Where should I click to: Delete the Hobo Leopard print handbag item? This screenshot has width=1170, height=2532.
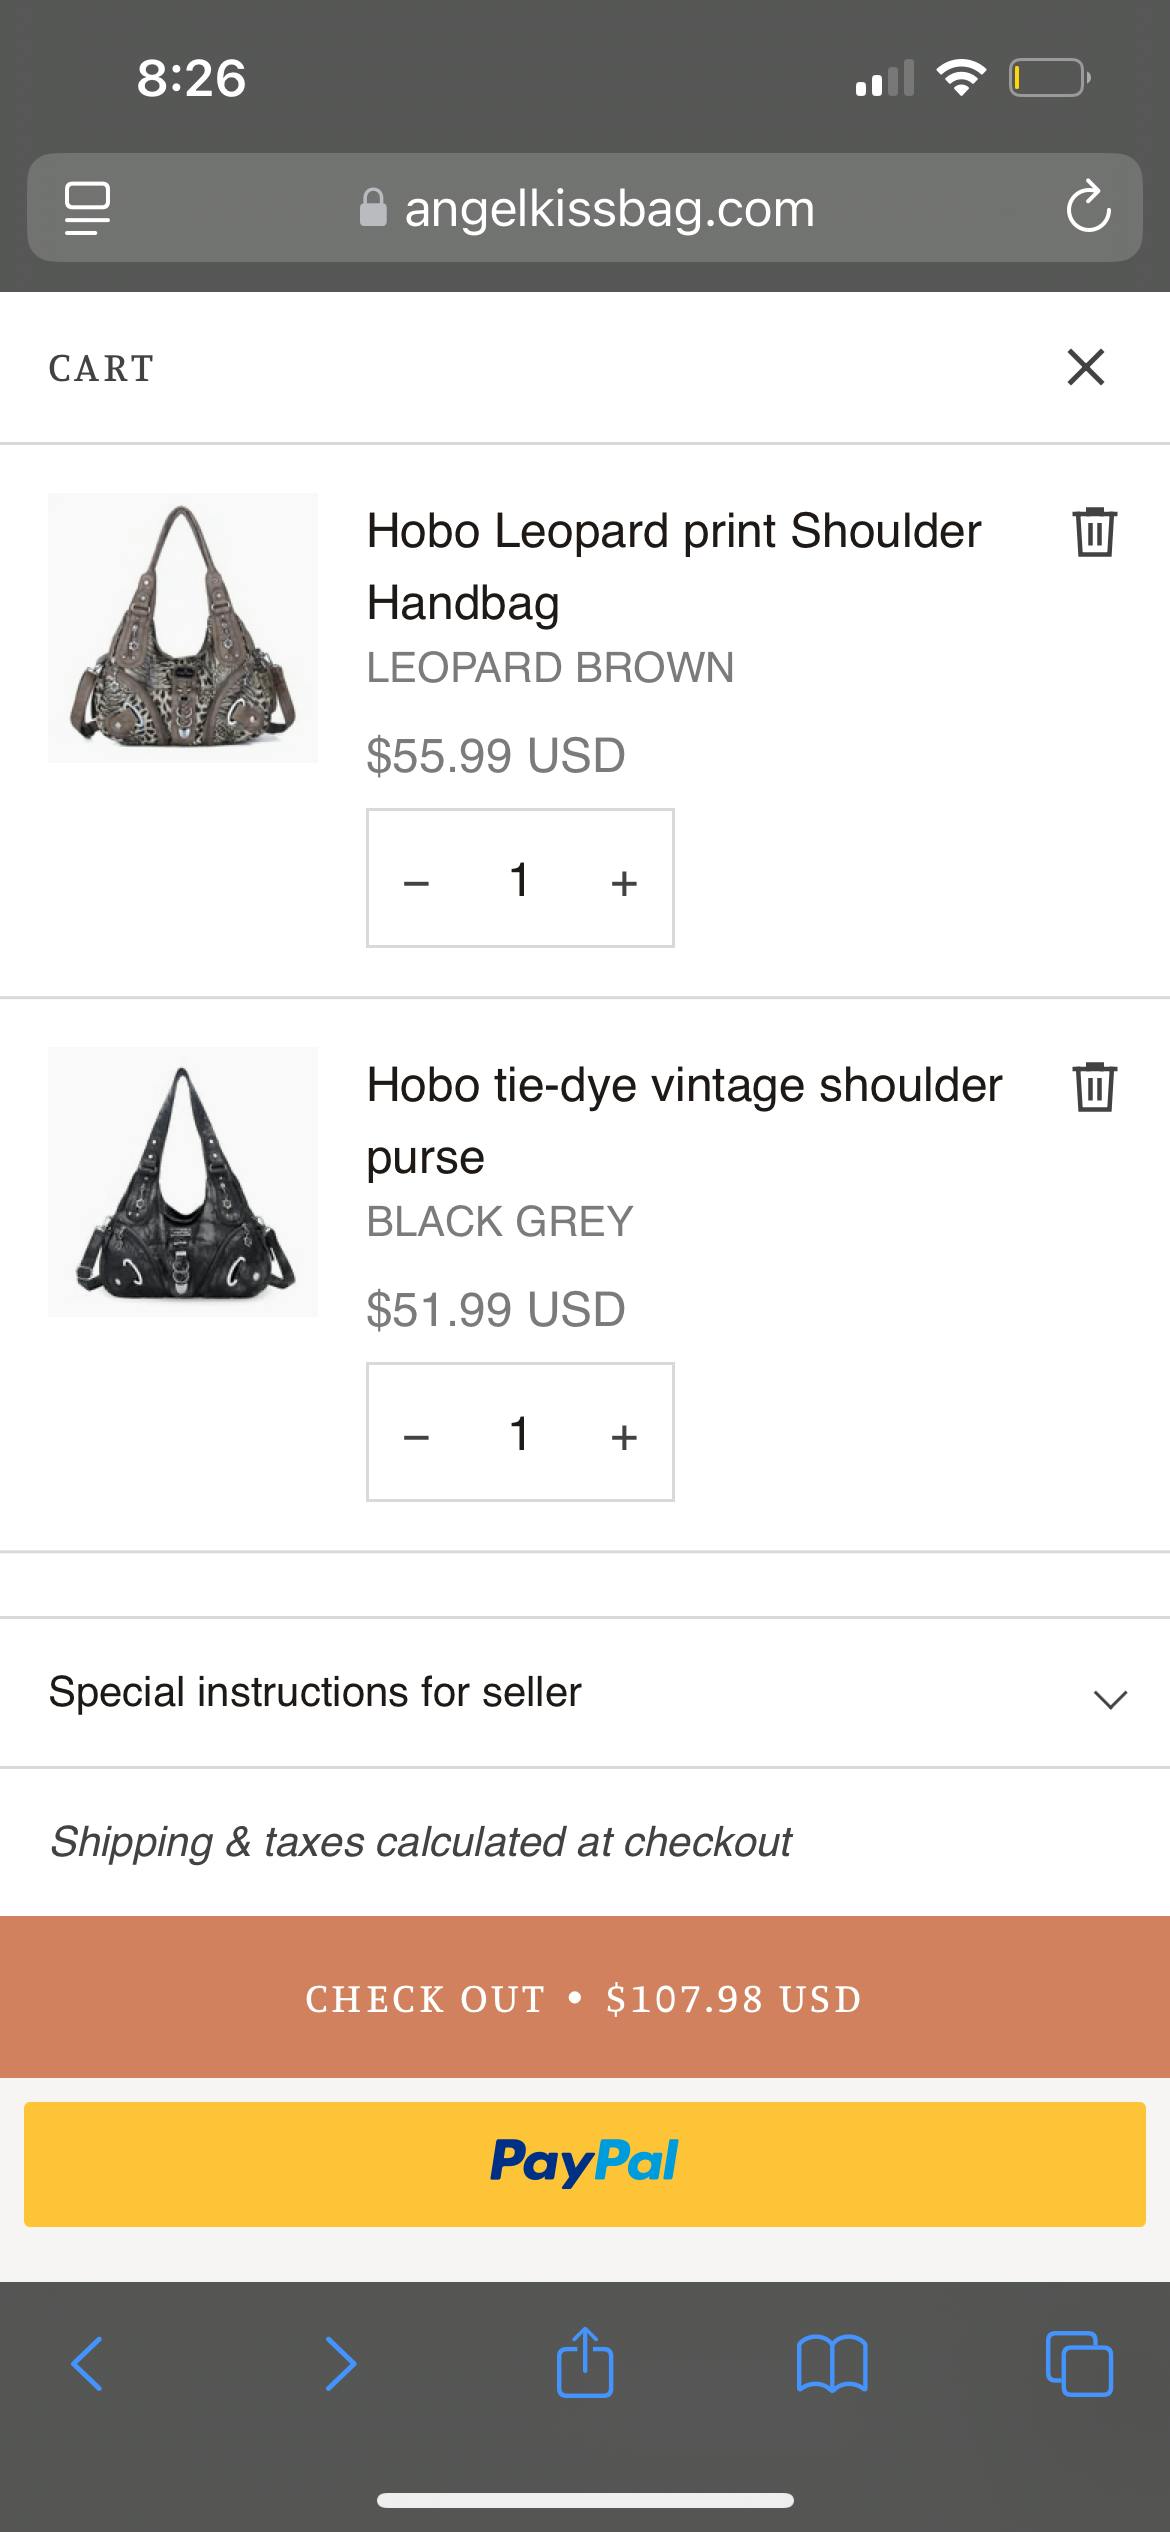pyautogui.click(x=1094, y=531)
